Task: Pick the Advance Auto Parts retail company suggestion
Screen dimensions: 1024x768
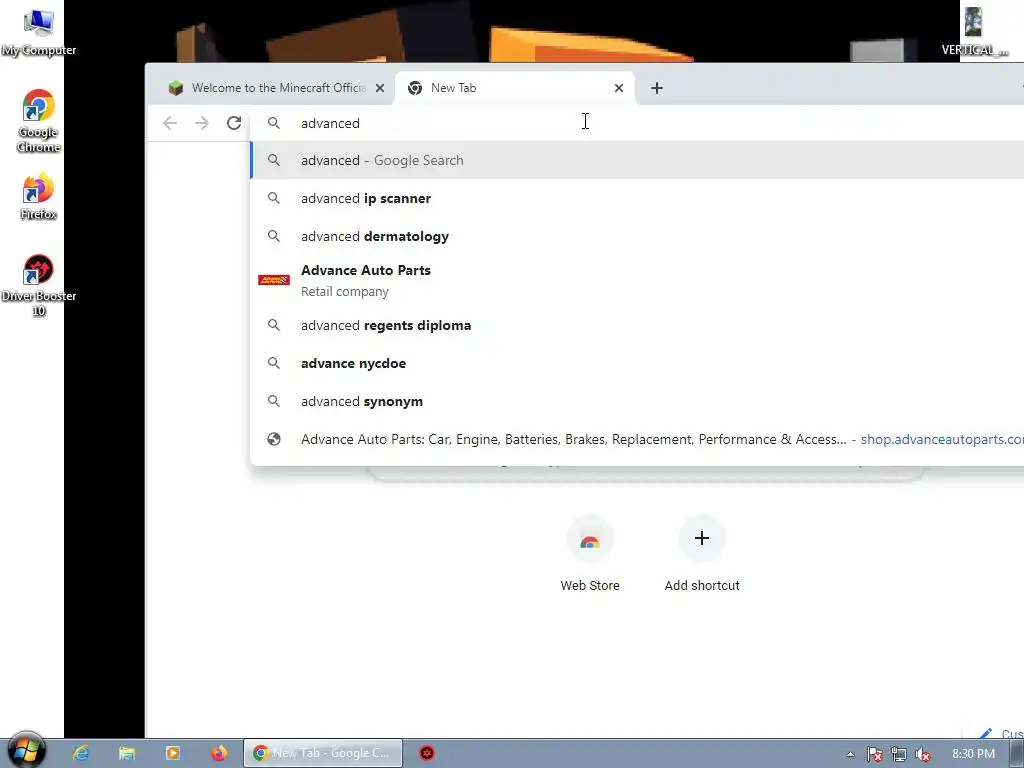Action: (x=637, y=280)
